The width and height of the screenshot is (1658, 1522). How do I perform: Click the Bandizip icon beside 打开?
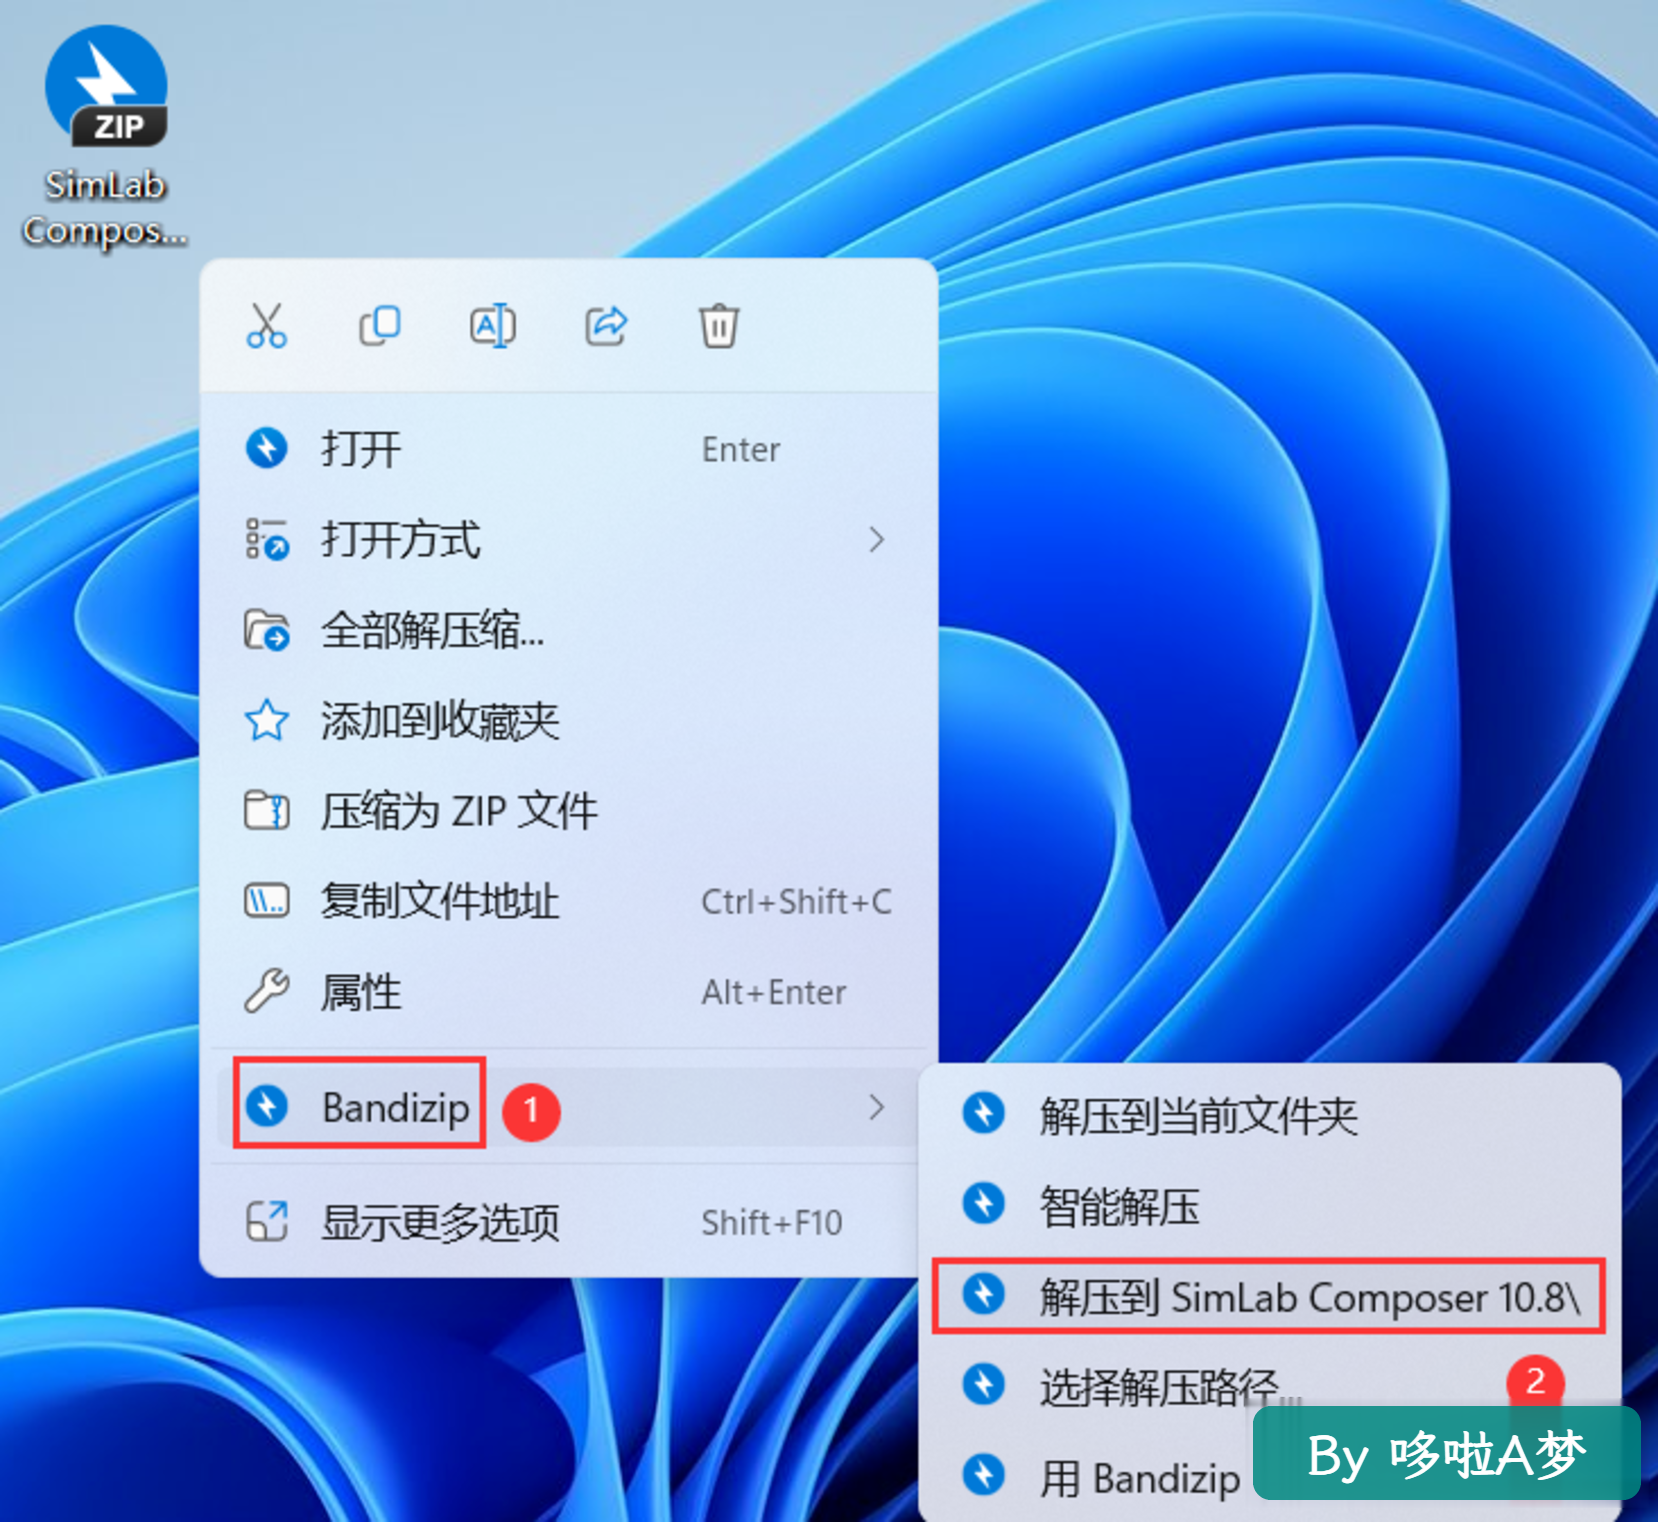(x=267, y=449)
